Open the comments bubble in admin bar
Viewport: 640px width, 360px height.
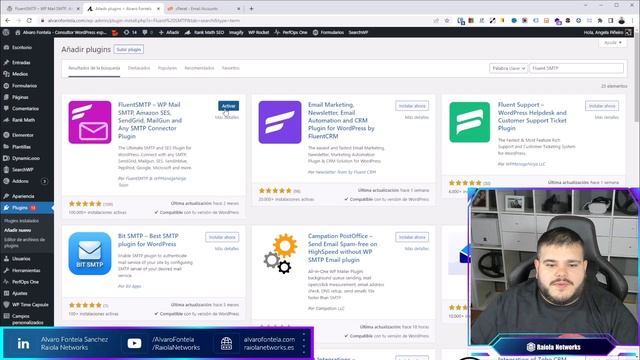147,32
